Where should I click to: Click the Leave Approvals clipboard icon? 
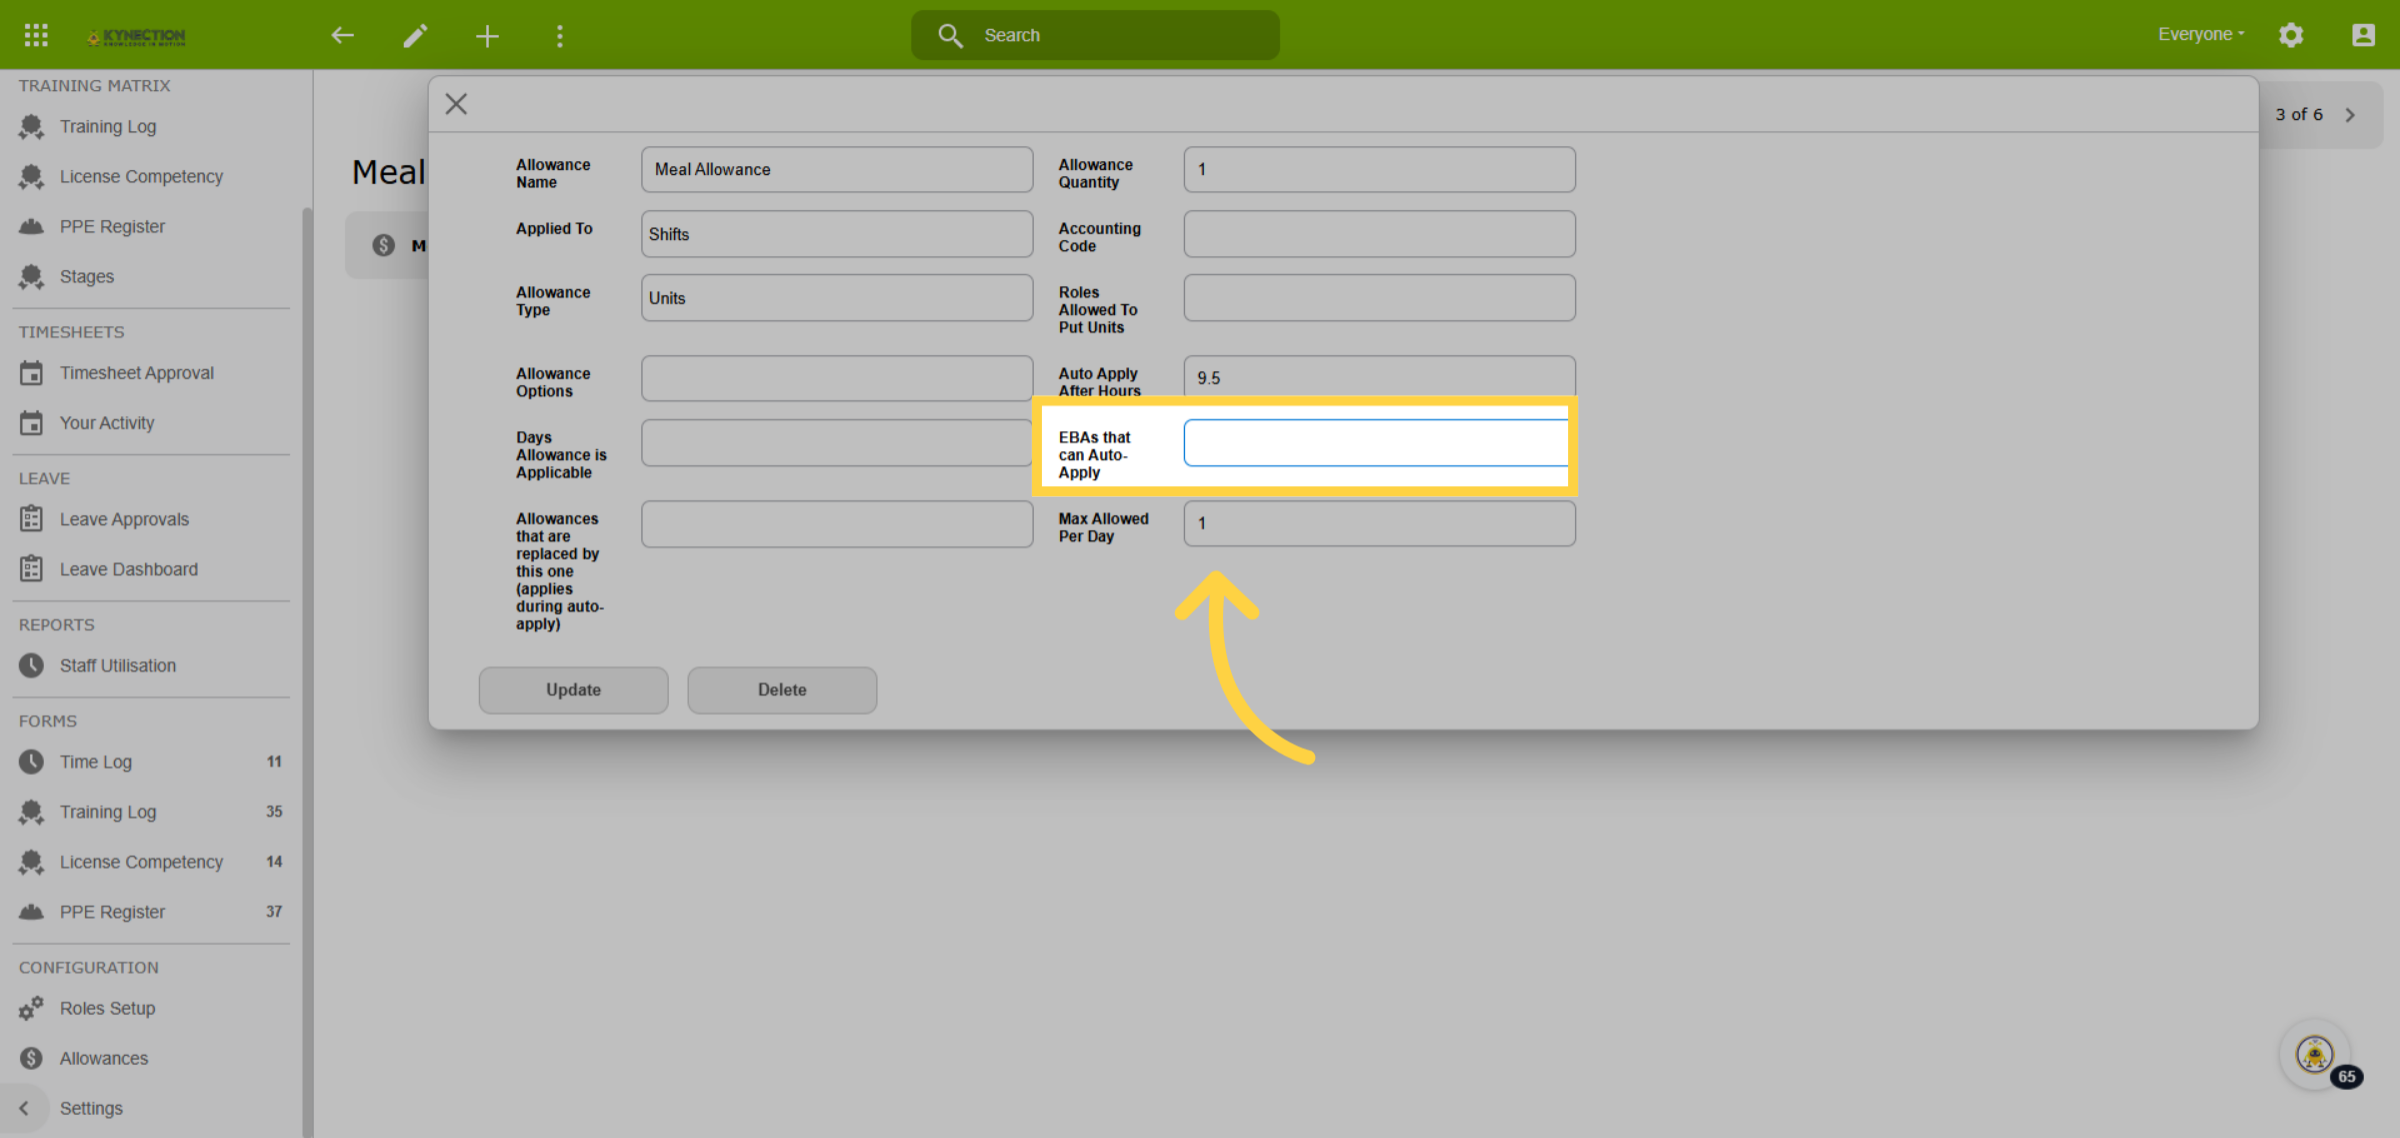(x=31, y=519)
